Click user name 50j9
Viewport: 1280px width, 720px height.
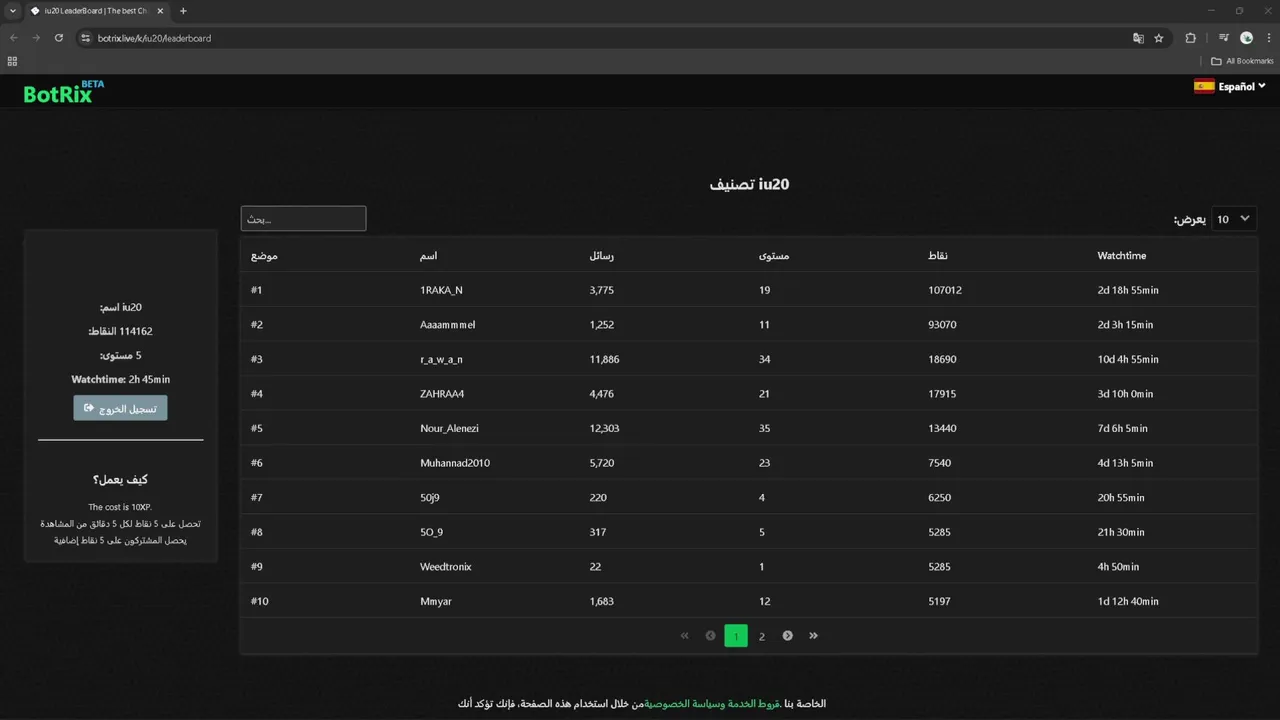point(432,498)
